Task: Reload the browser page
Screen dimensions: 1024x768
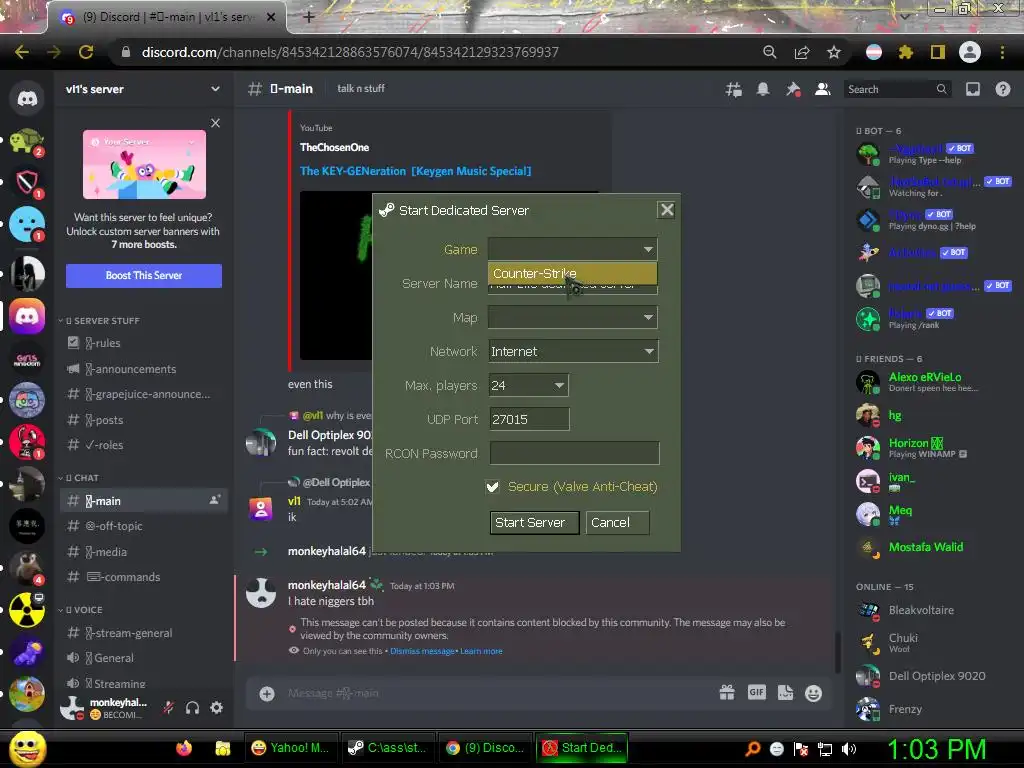Action: click(86, 52)
